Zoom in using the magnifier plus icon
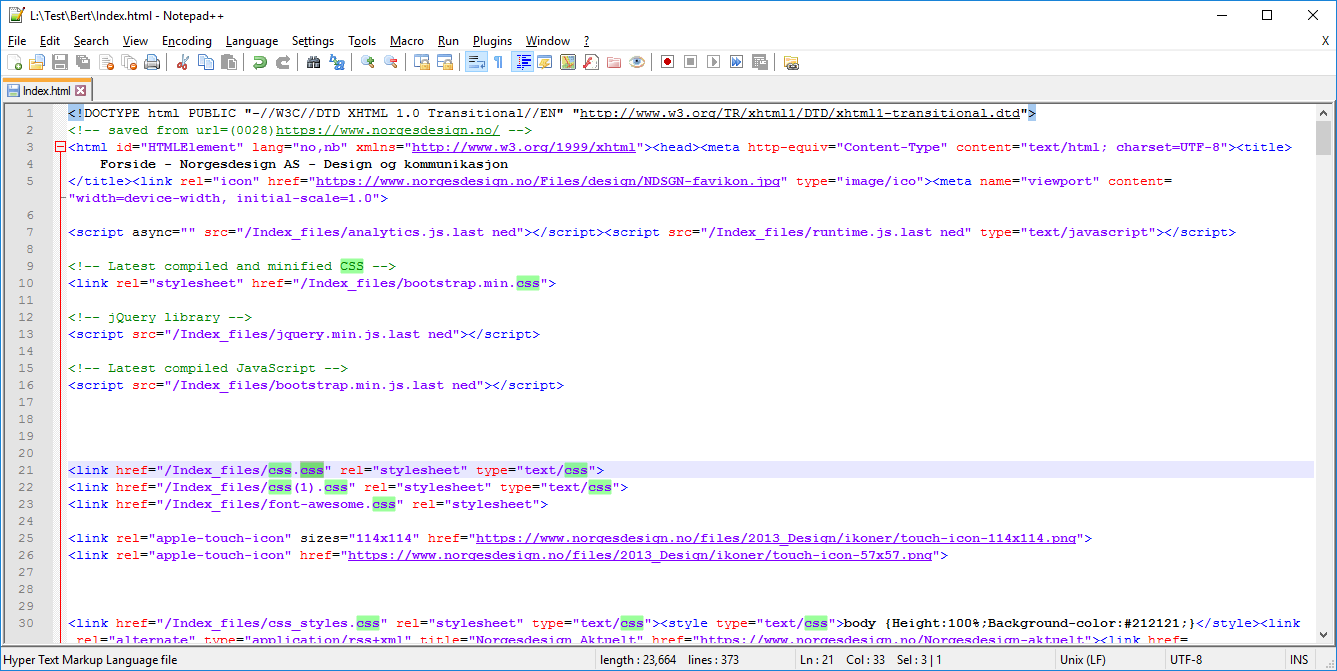Screen dimensions: 1337x671 [368, 62]
